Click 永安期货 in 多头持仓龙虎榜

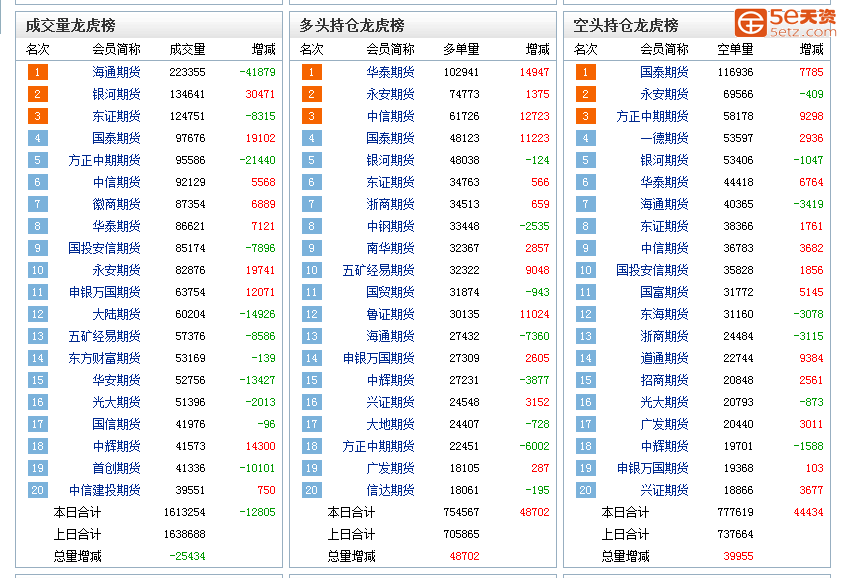(x=390, y=94)
